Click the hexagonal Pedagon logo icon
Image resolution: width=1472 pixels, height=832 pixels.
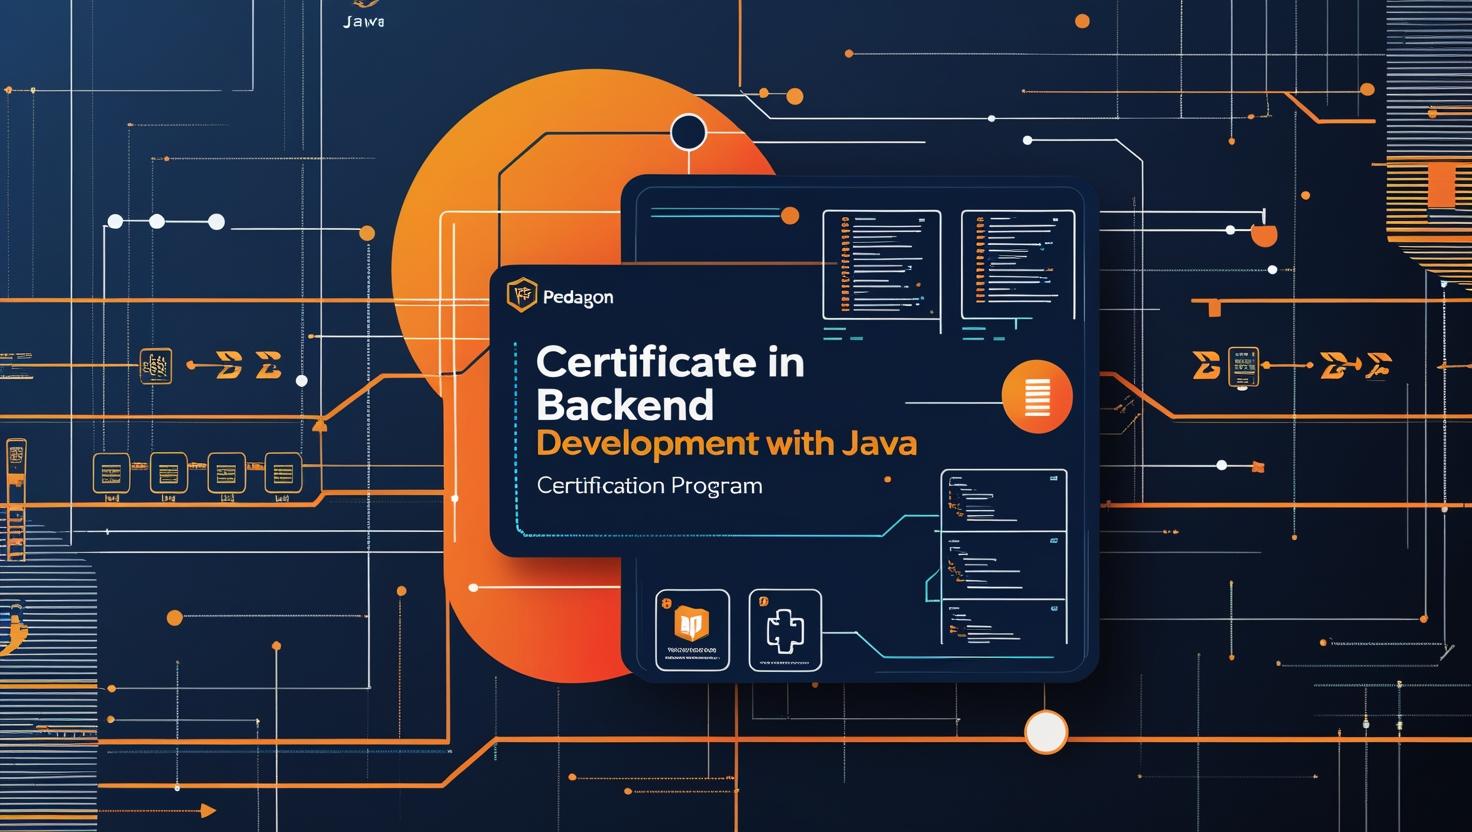pyautogui.click(x=522, y=295)
